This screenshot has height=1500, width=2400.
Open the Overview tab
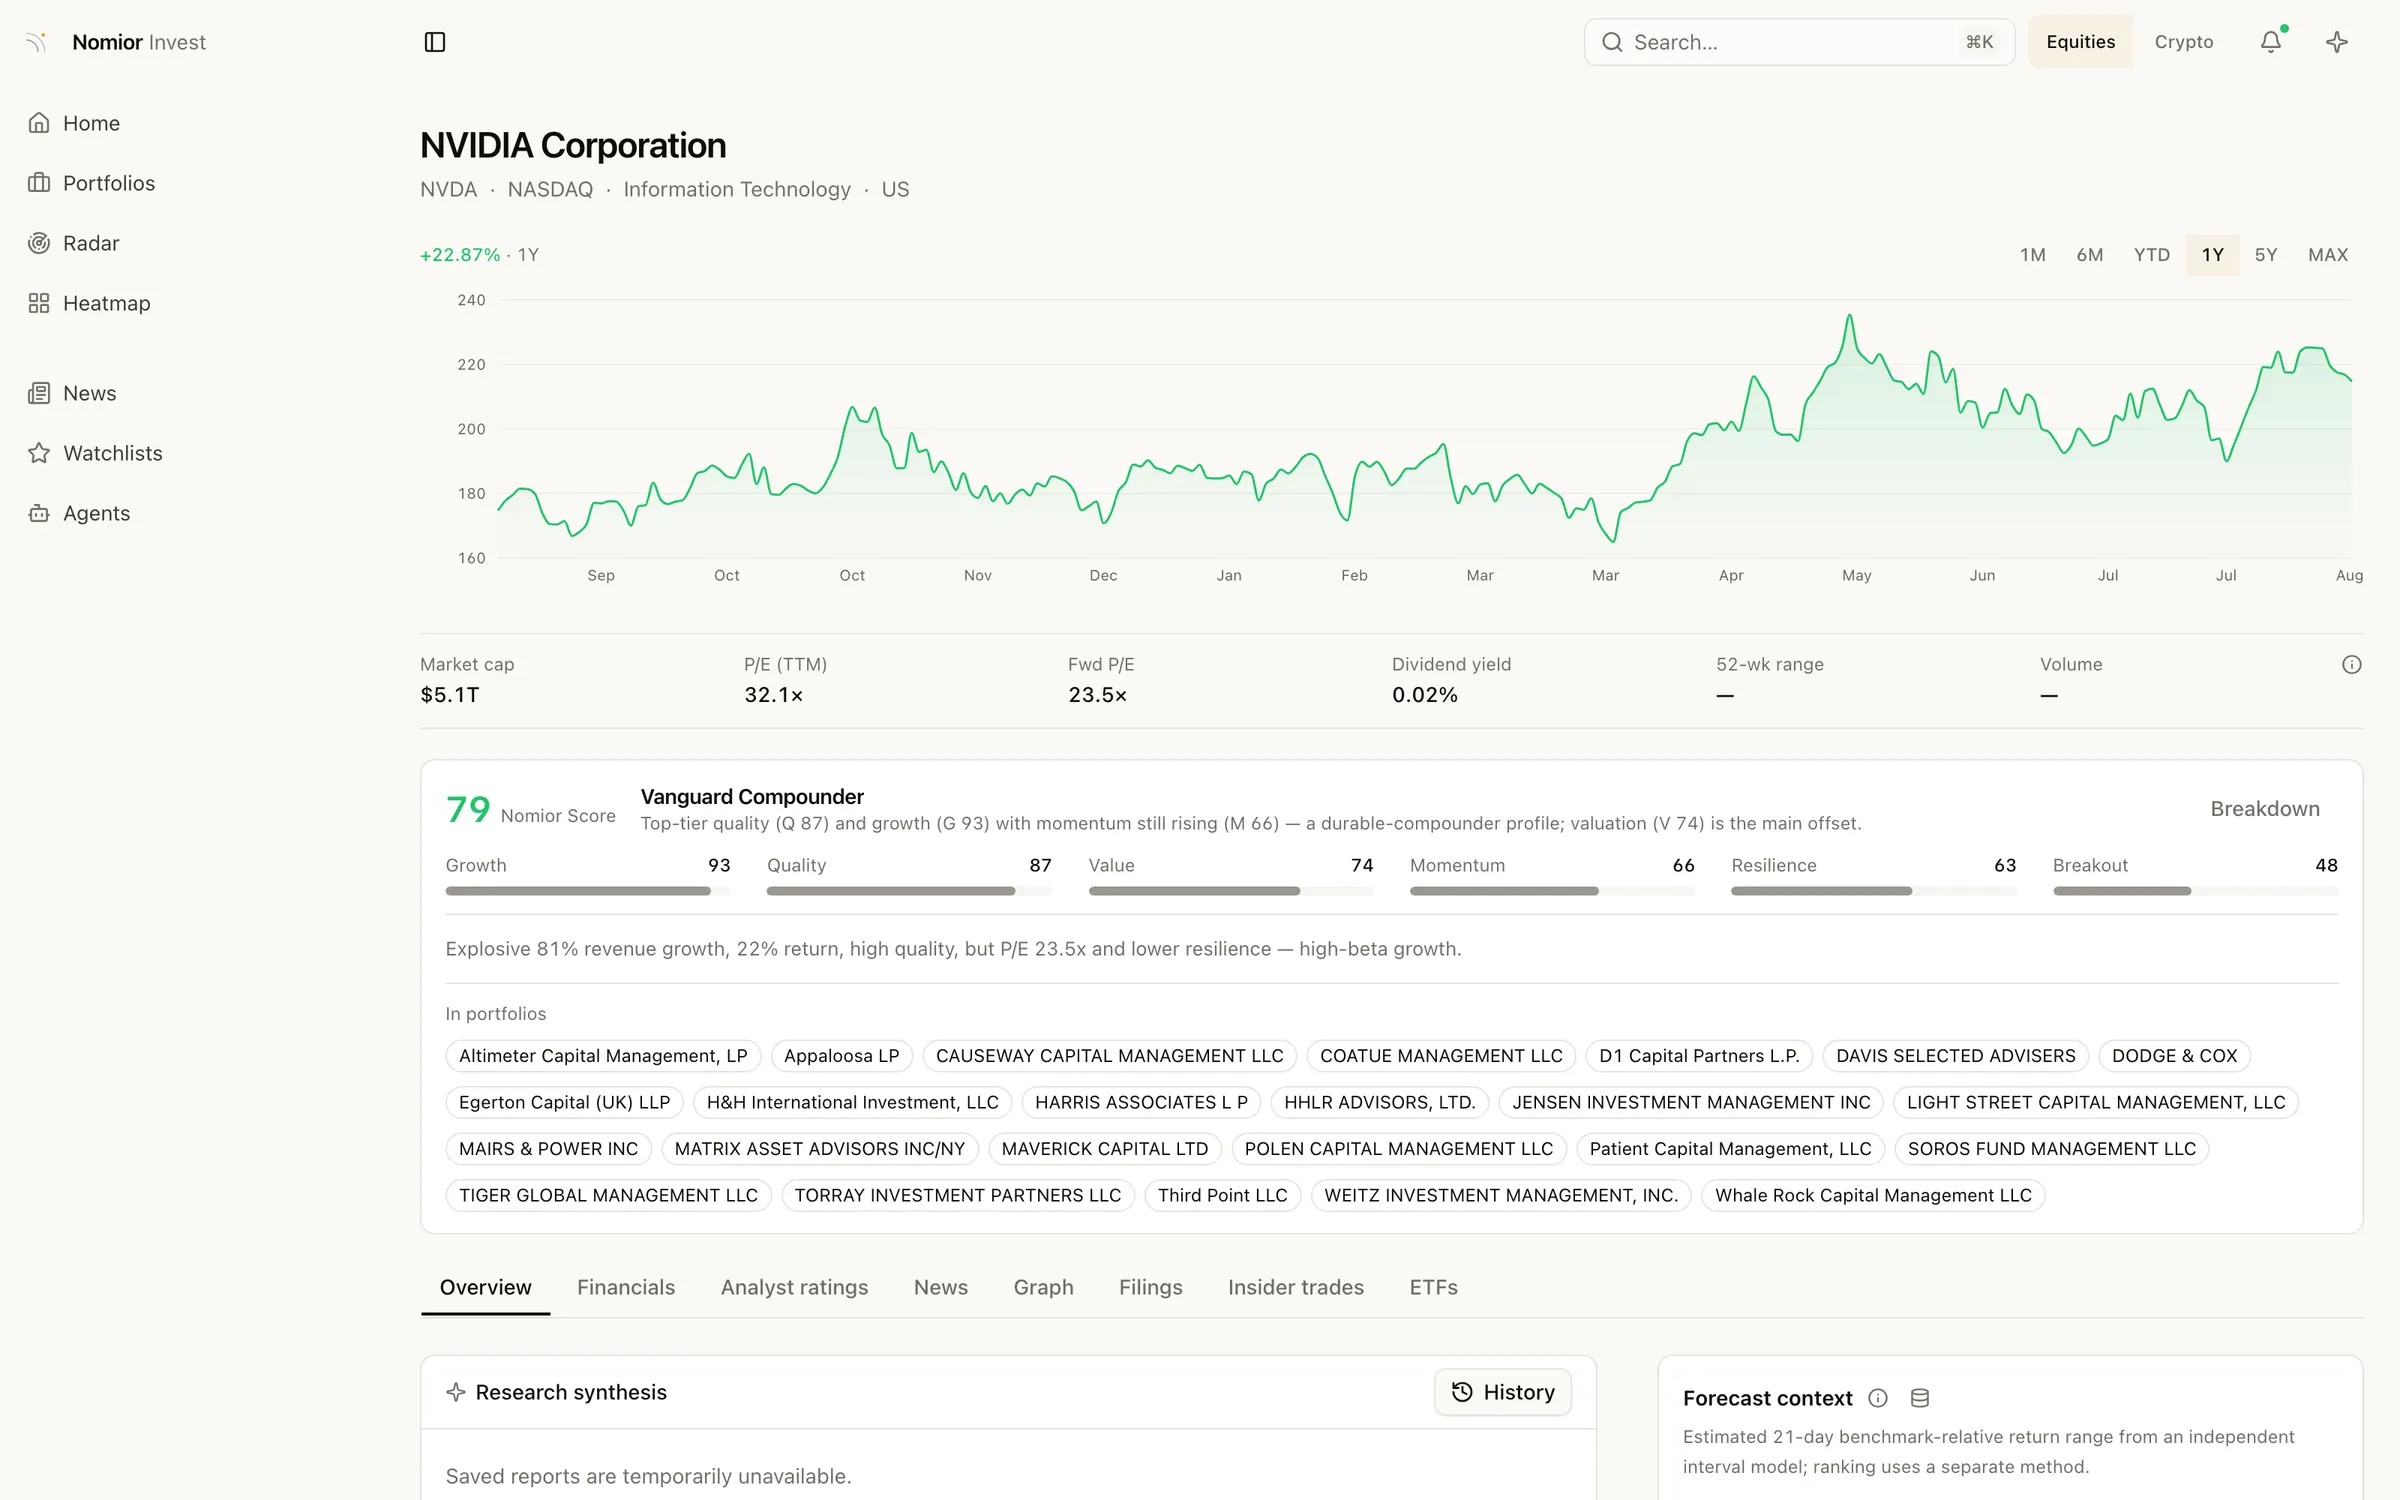point(485,1287)
